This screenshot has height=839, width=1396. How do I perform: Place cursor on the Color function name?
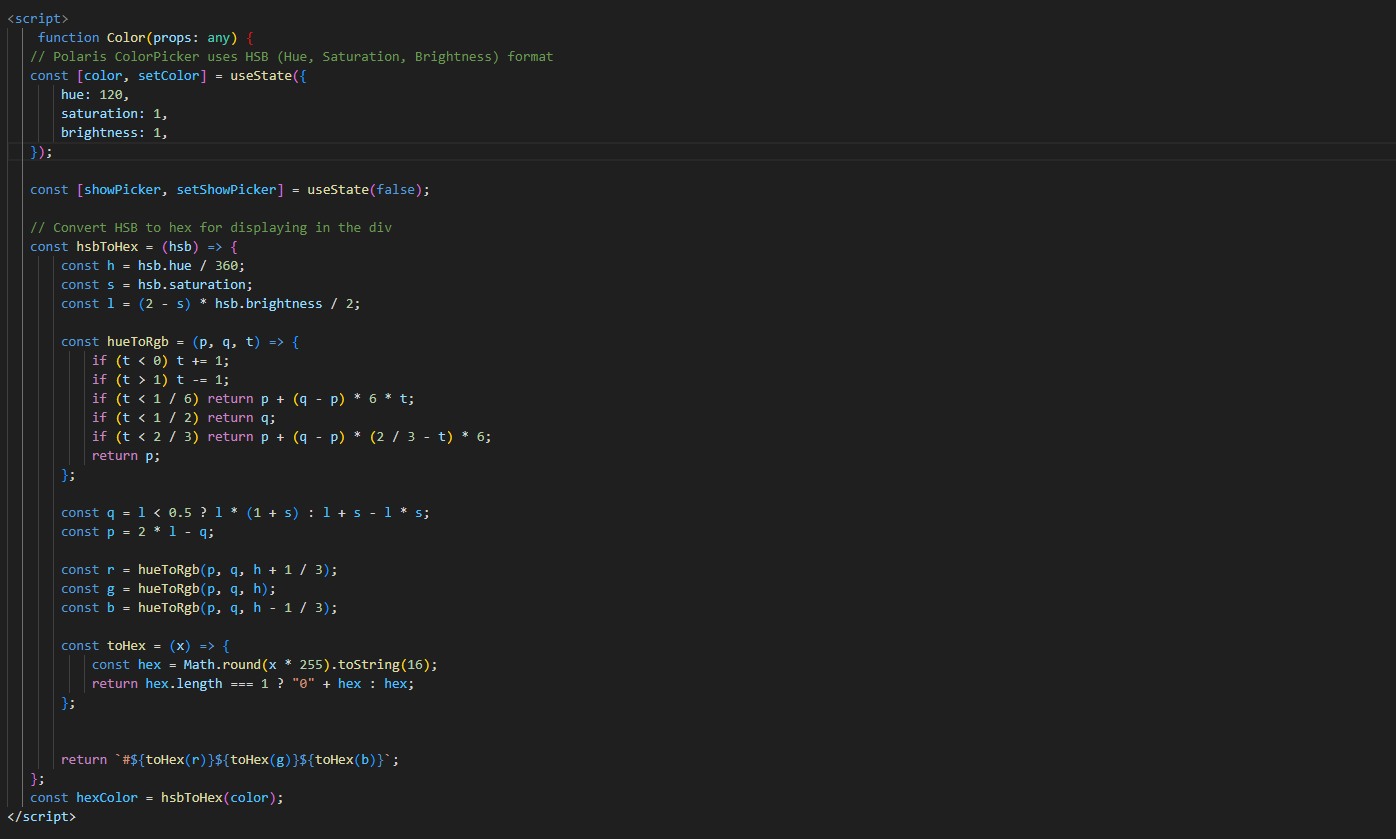[x=126, y=37]
